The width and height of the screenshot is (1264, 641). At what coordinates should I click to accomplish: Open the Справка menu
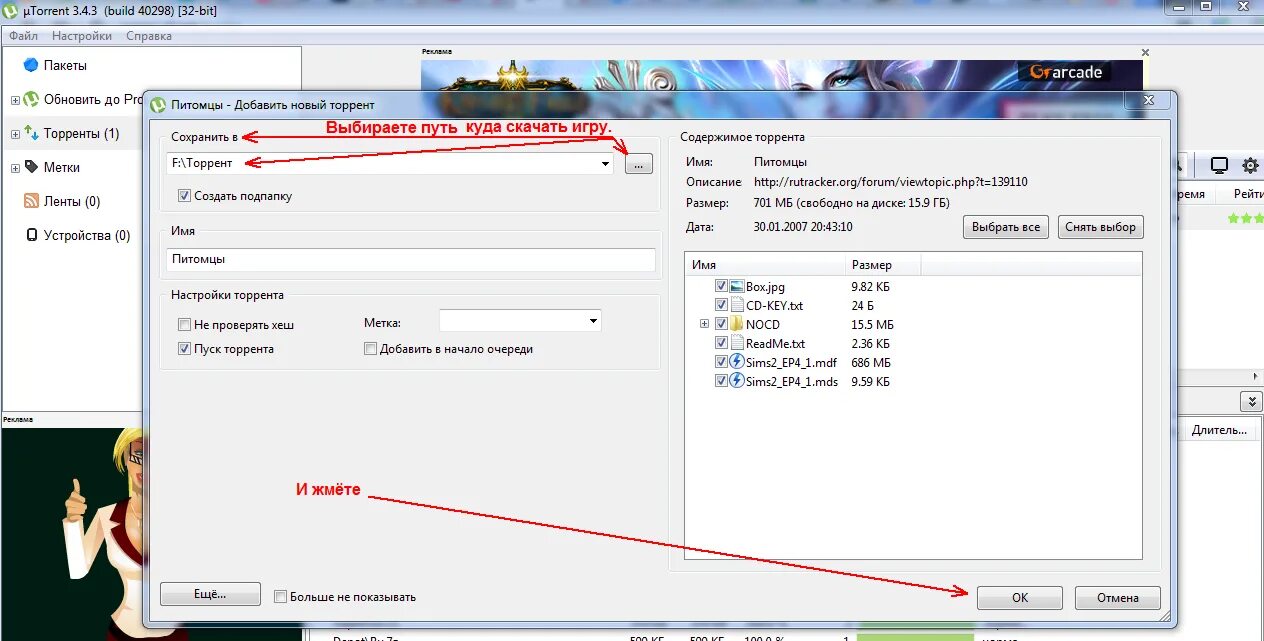[x=149, y=36]
